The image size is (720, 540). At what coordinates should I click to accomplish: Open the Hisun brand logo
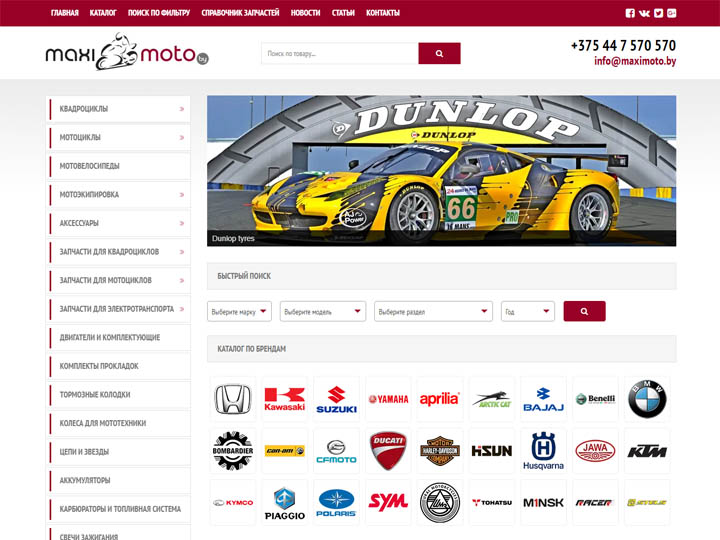492,451
